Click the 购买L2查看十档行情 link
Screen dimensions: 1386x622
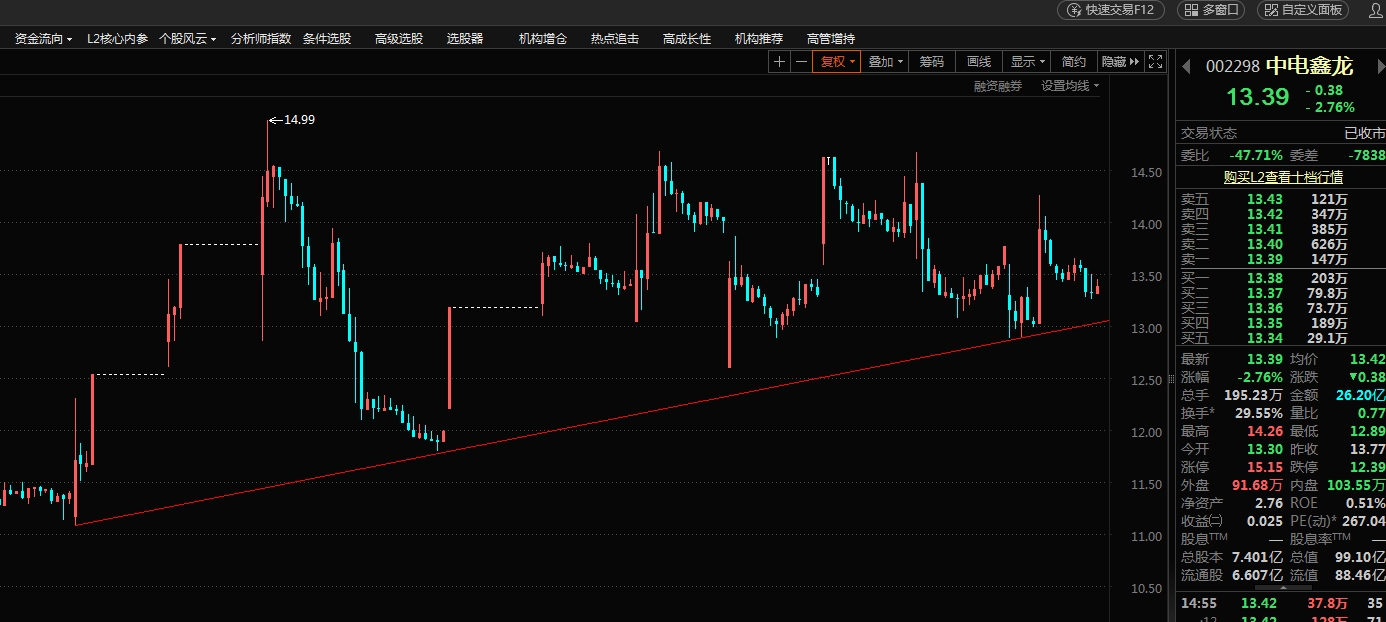pos(1283,177)
